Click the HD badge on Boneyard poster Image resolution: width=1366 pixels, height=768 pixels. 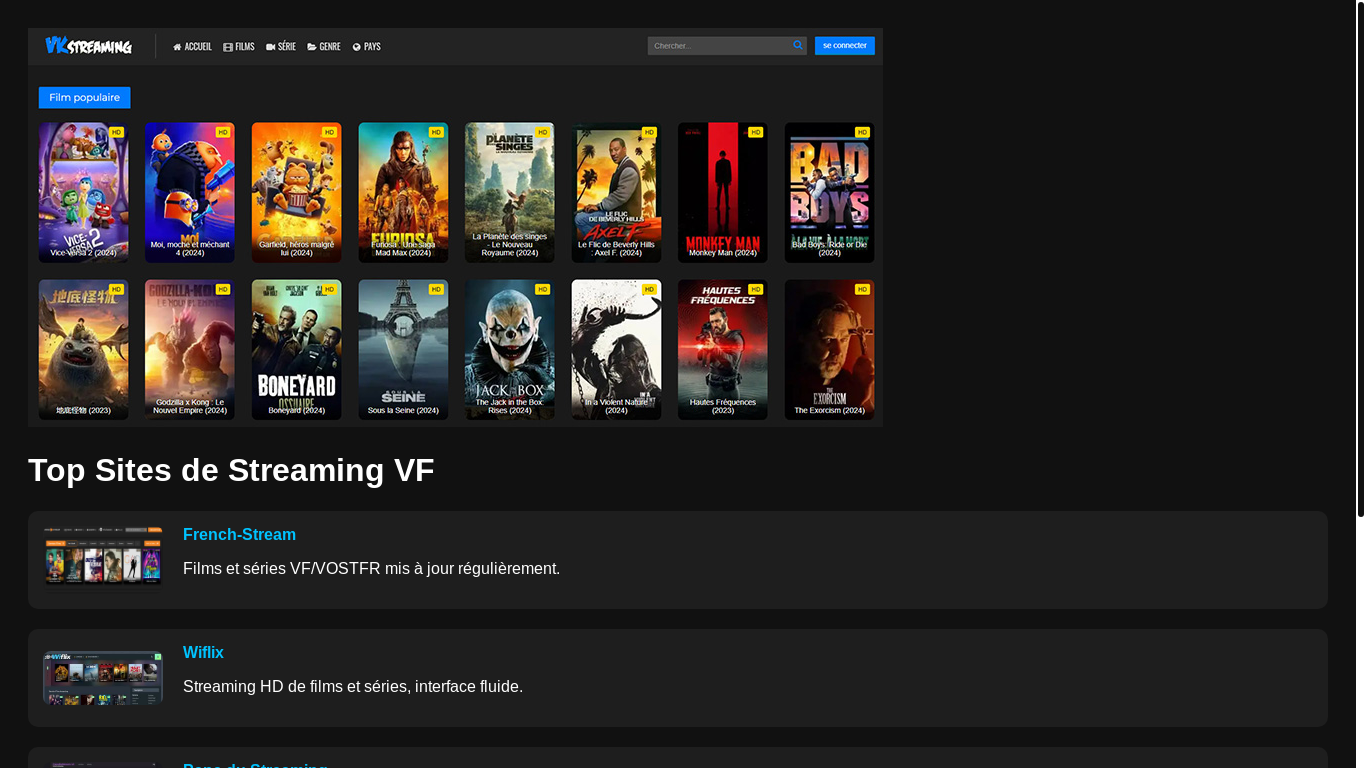pos(330,289)
